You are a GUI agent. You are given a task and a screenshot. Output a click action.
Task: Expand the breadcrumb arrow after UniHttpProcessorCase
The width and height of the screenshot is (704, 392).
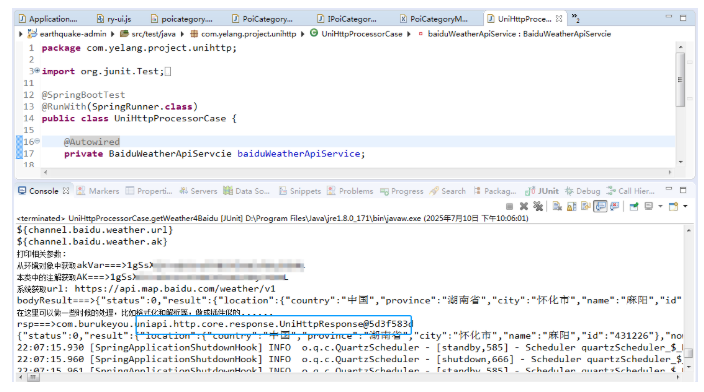pyautogui.click(x=409, y=34)
